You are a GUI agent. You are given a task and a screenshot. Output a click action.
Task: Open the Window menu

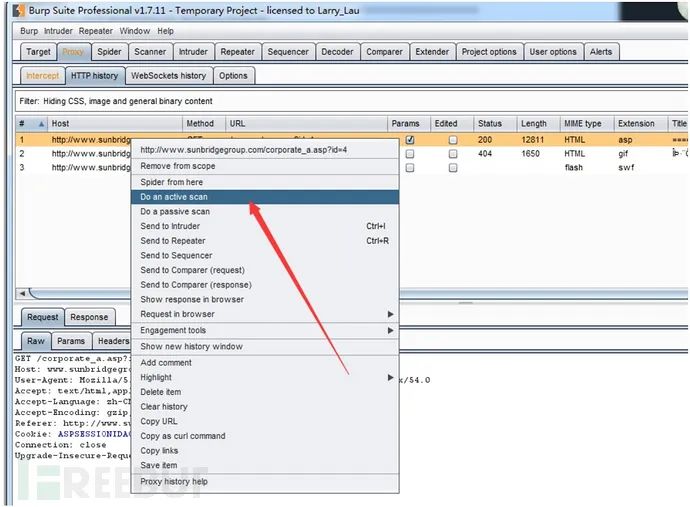pyautogui.click(x=135, y=31)
